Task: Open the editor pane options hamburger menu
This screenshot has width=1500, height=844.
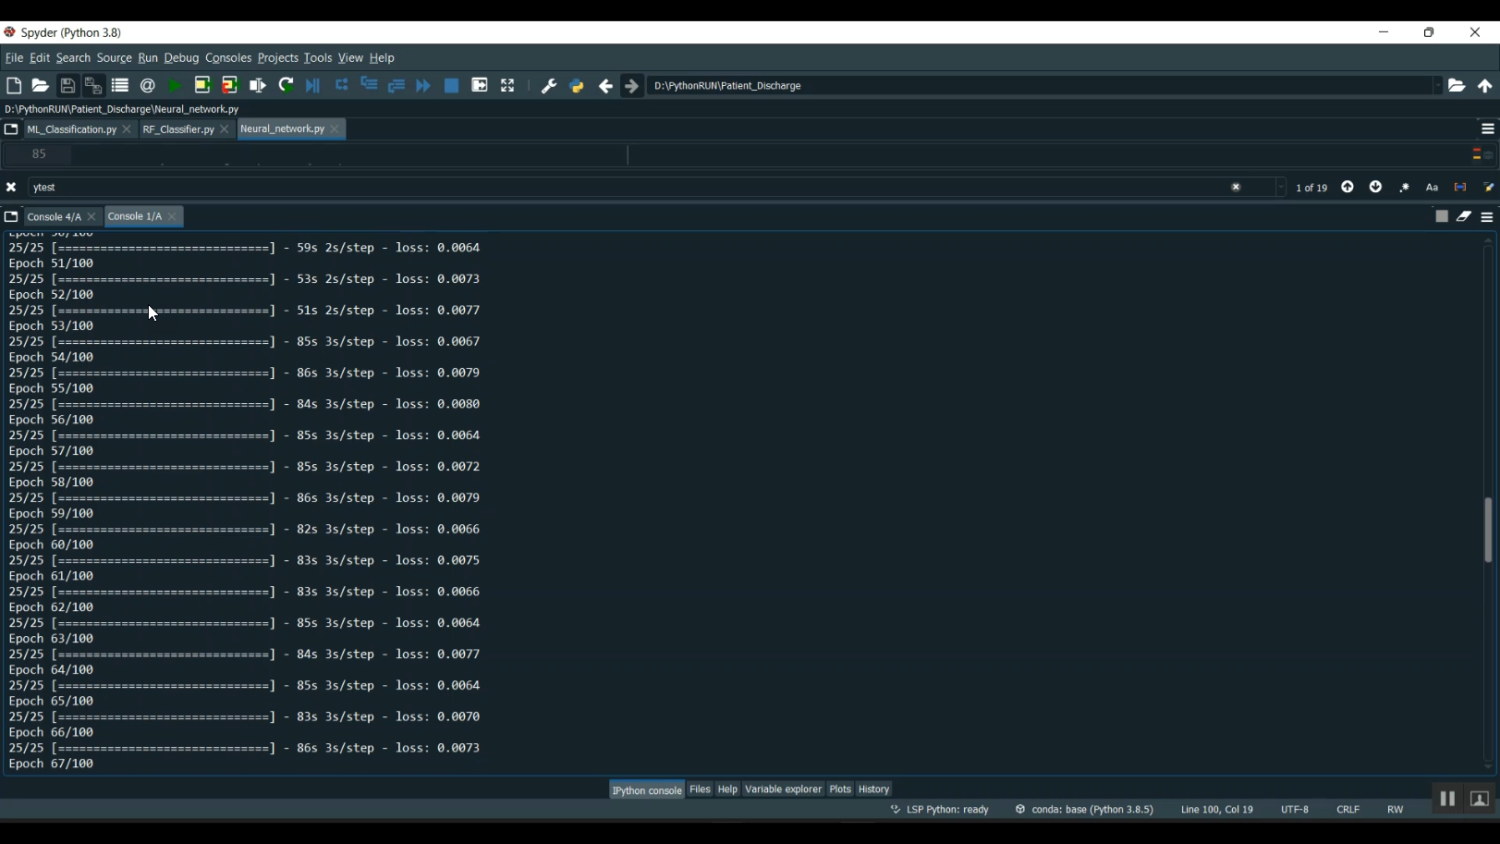Action: pos(1487,129)
